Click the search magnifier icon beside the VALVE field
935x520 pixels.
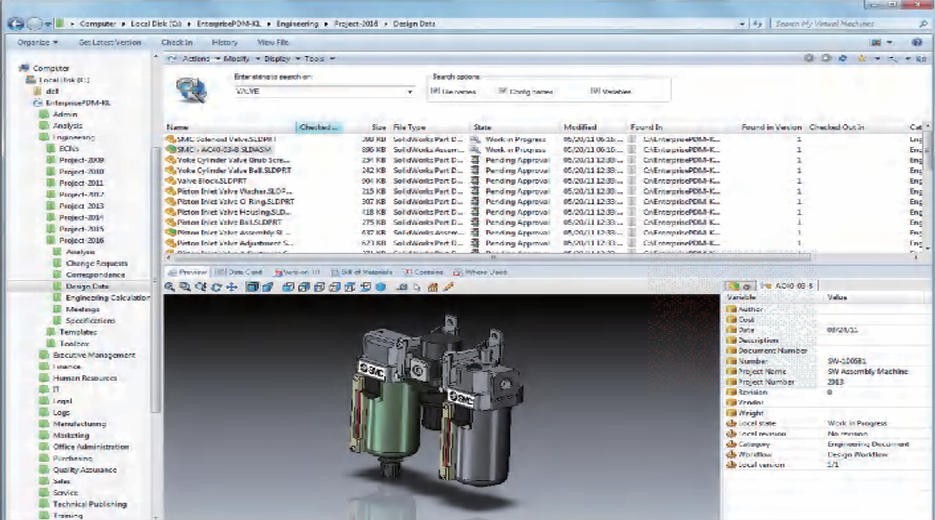(x=189, y=90)
